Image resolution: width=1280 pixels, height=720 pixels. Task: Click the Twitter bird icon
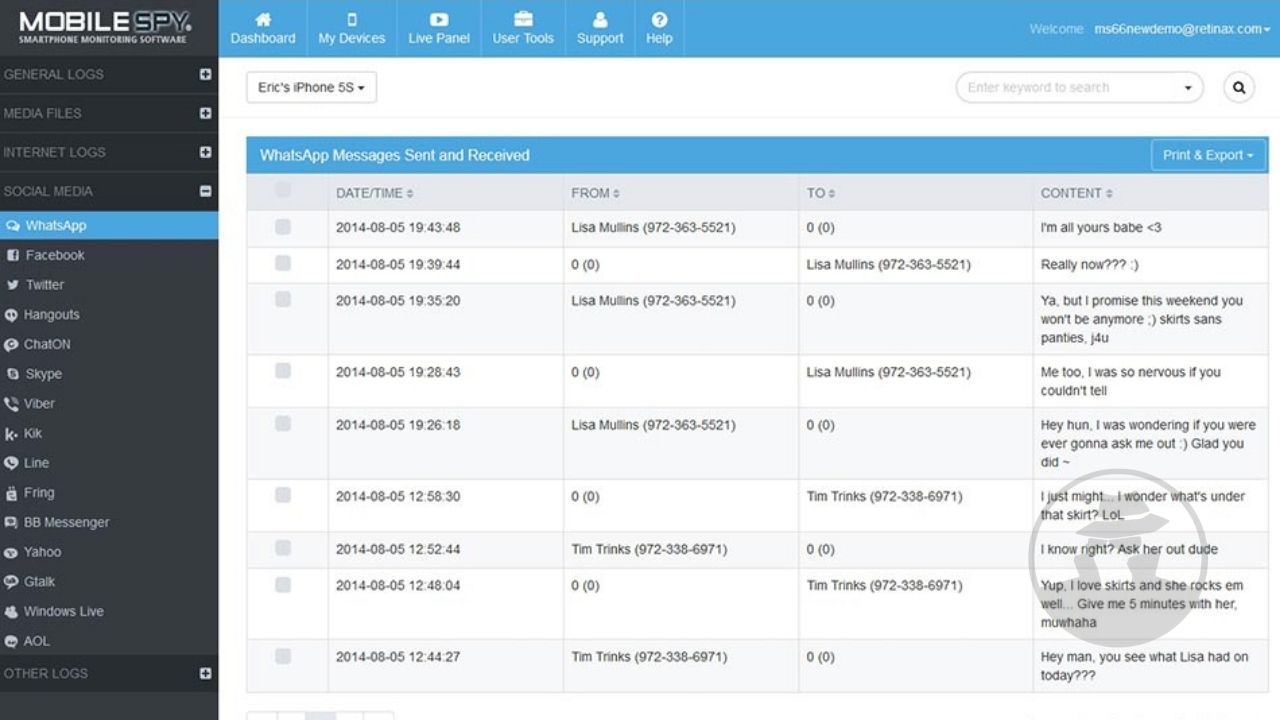tap(13, 285)
